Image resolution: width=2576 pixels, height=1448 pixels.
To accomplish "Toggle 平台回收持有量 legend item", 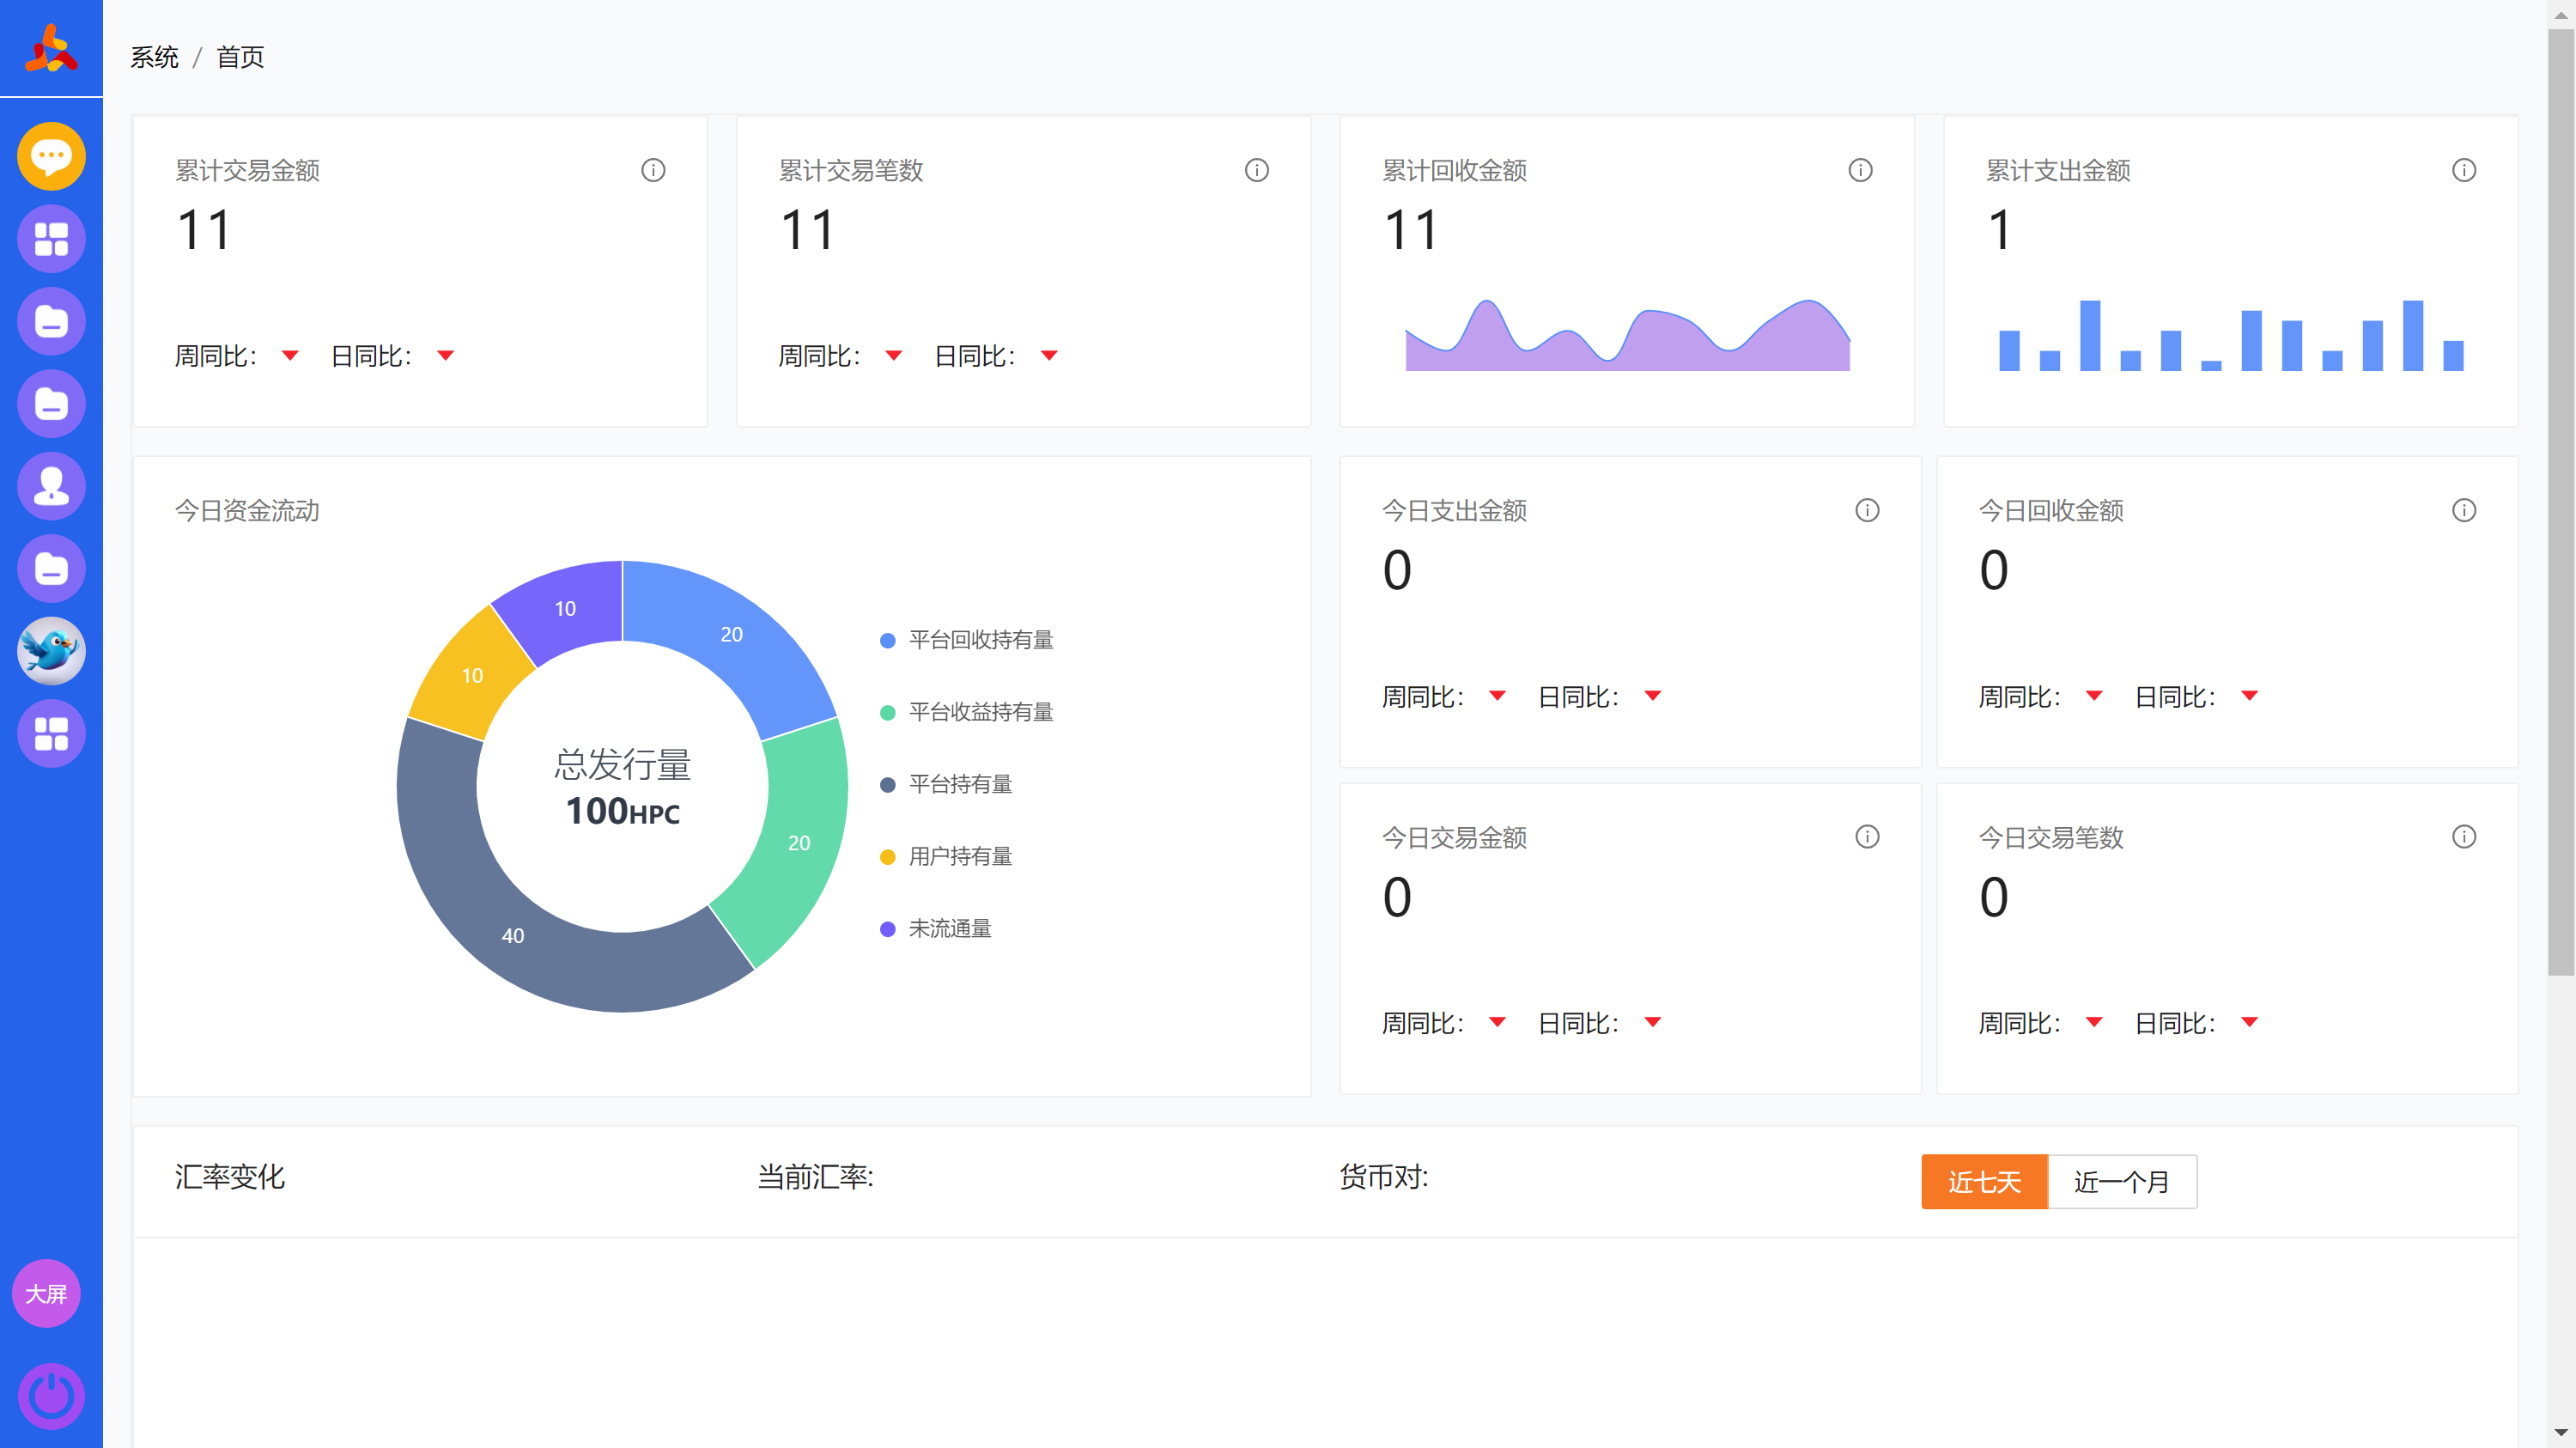I will pos(966,640).
